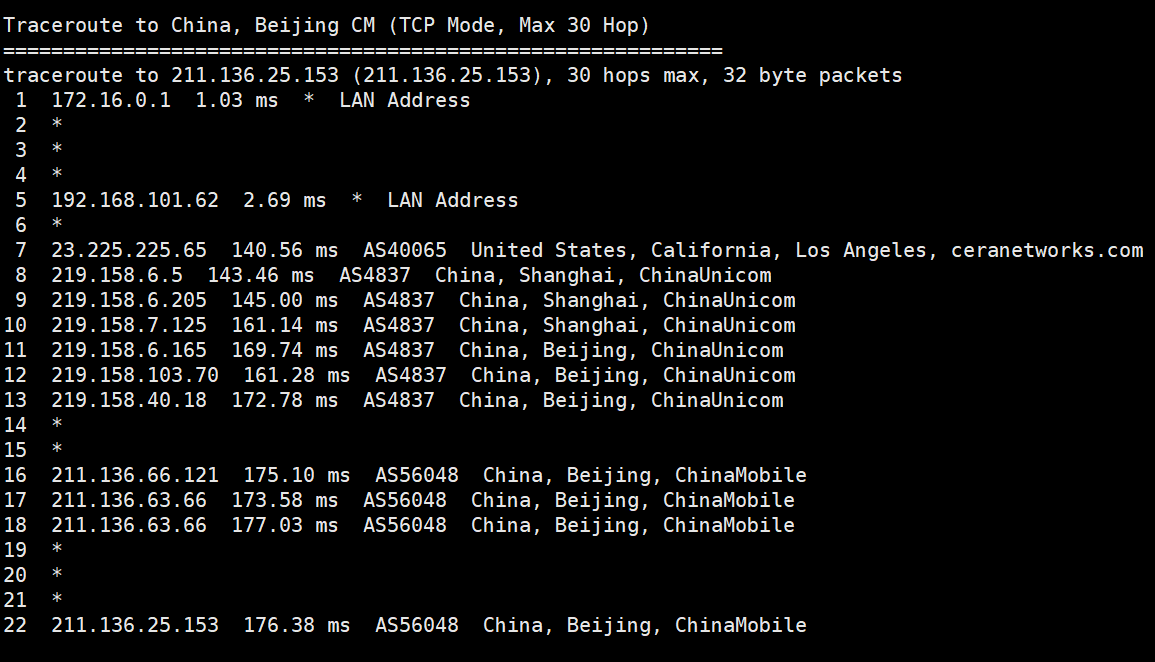Click the "LAN Address" label on hop 1
This screenshot has width=1155, height=662.
pyautogui.click(x=404, y=100)
